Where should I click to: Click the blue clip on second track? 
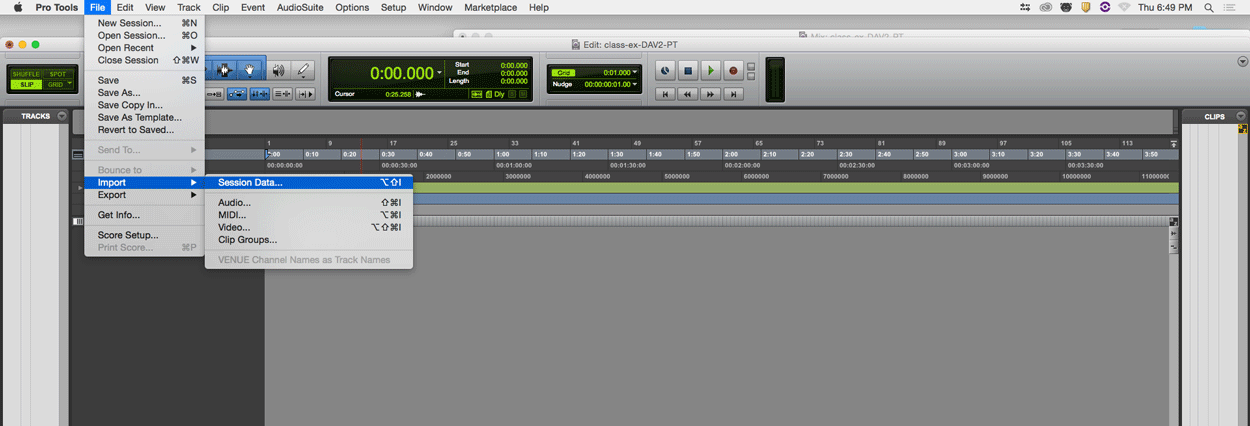[x=796, y=199]
